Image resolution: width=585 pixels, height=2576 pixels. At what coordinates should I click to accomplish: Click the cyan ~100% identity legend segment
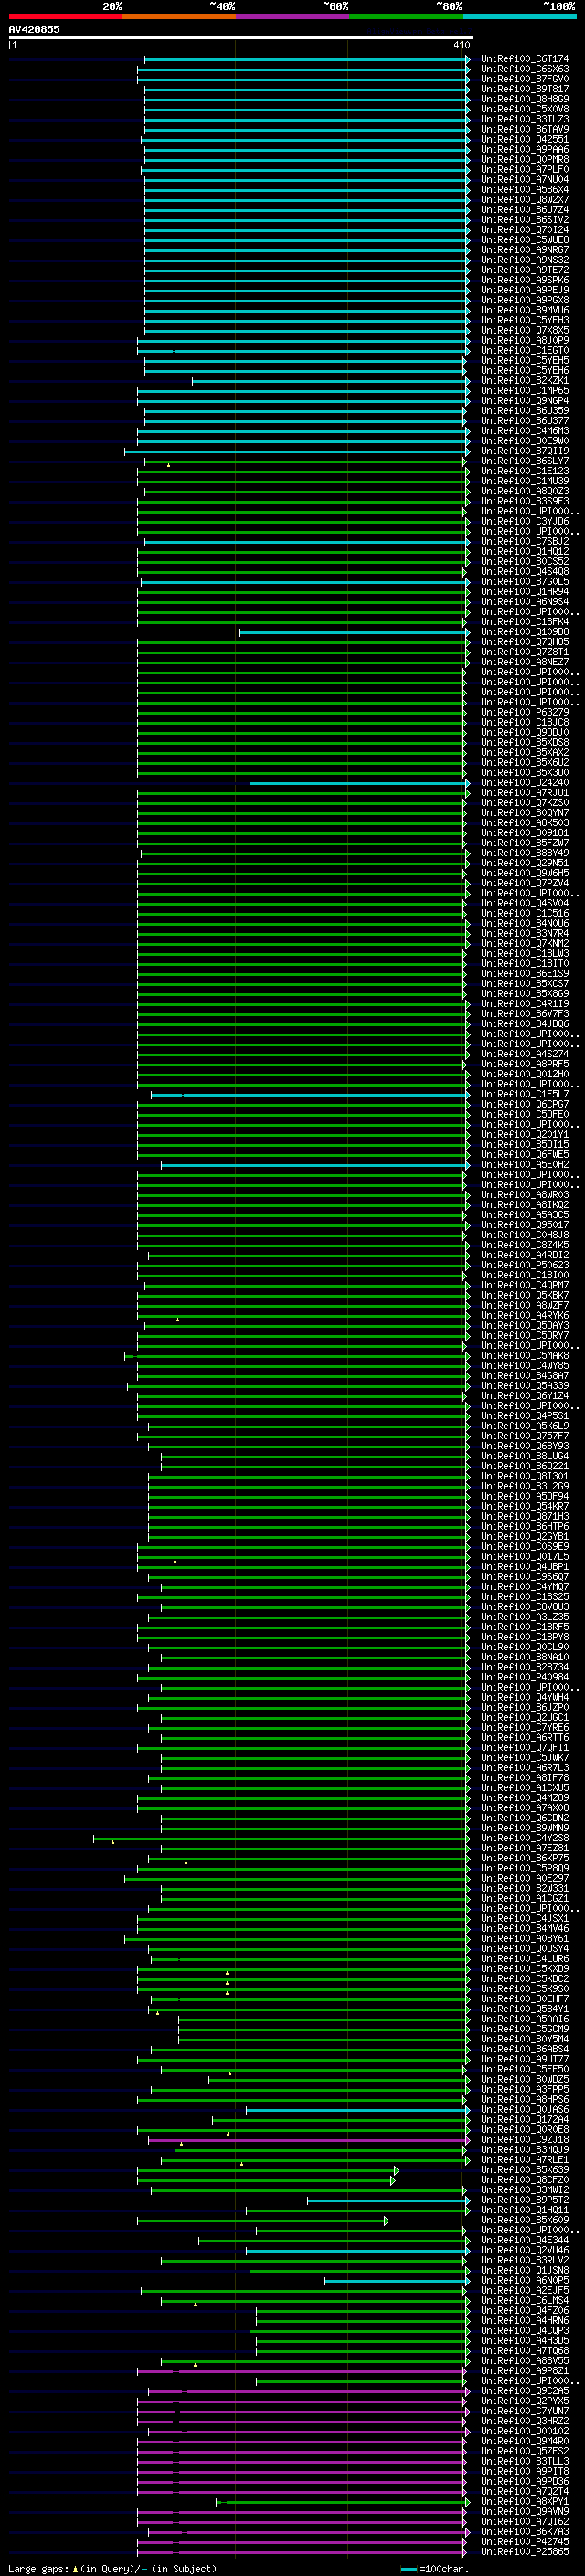[519, 16]
